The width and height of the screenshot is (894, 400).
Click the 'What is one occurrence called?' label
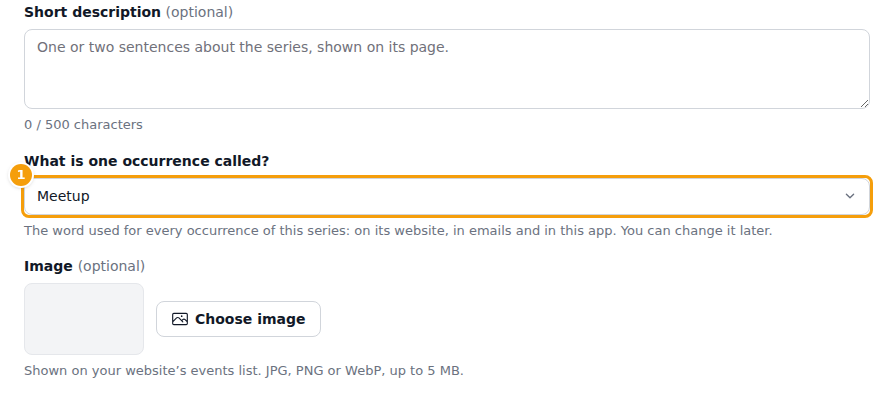point(147,161)
